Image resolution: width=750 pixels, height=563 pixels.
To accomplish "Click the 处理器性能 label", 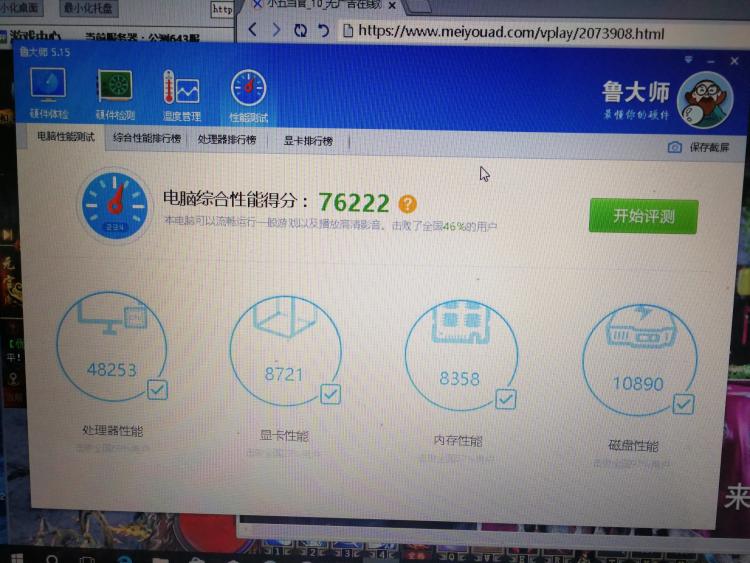I will tap(112, 431).
